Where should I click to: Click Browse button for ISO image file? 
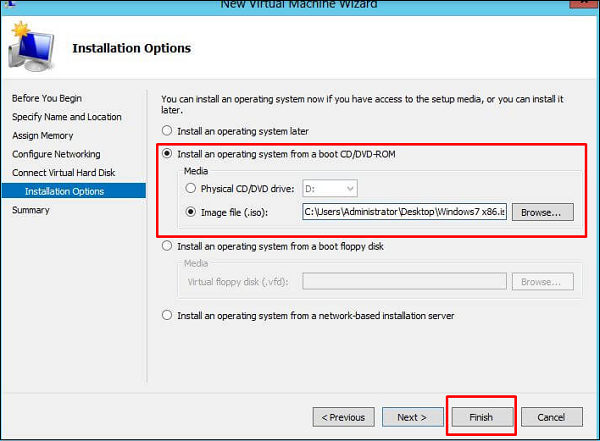point(543,212)
